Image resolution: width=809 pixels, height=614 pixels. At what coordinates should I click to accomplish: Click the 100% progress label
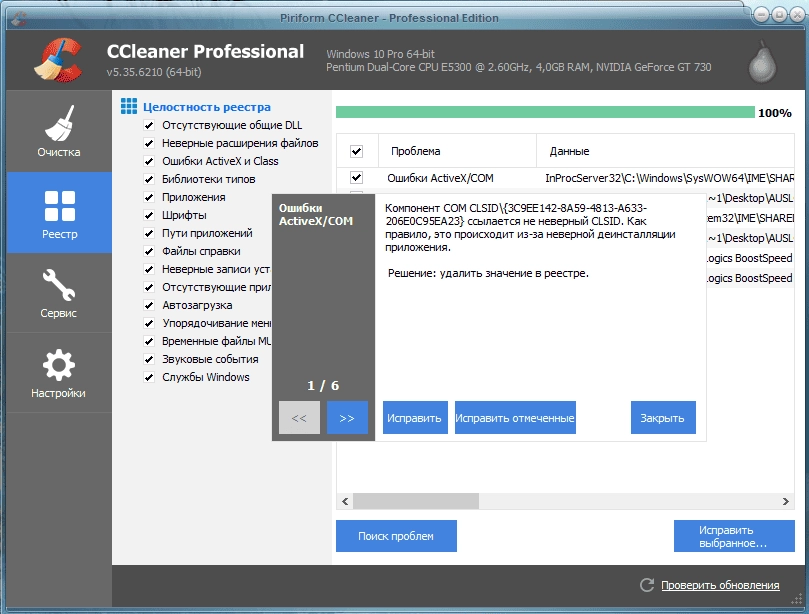pos(774,113)
